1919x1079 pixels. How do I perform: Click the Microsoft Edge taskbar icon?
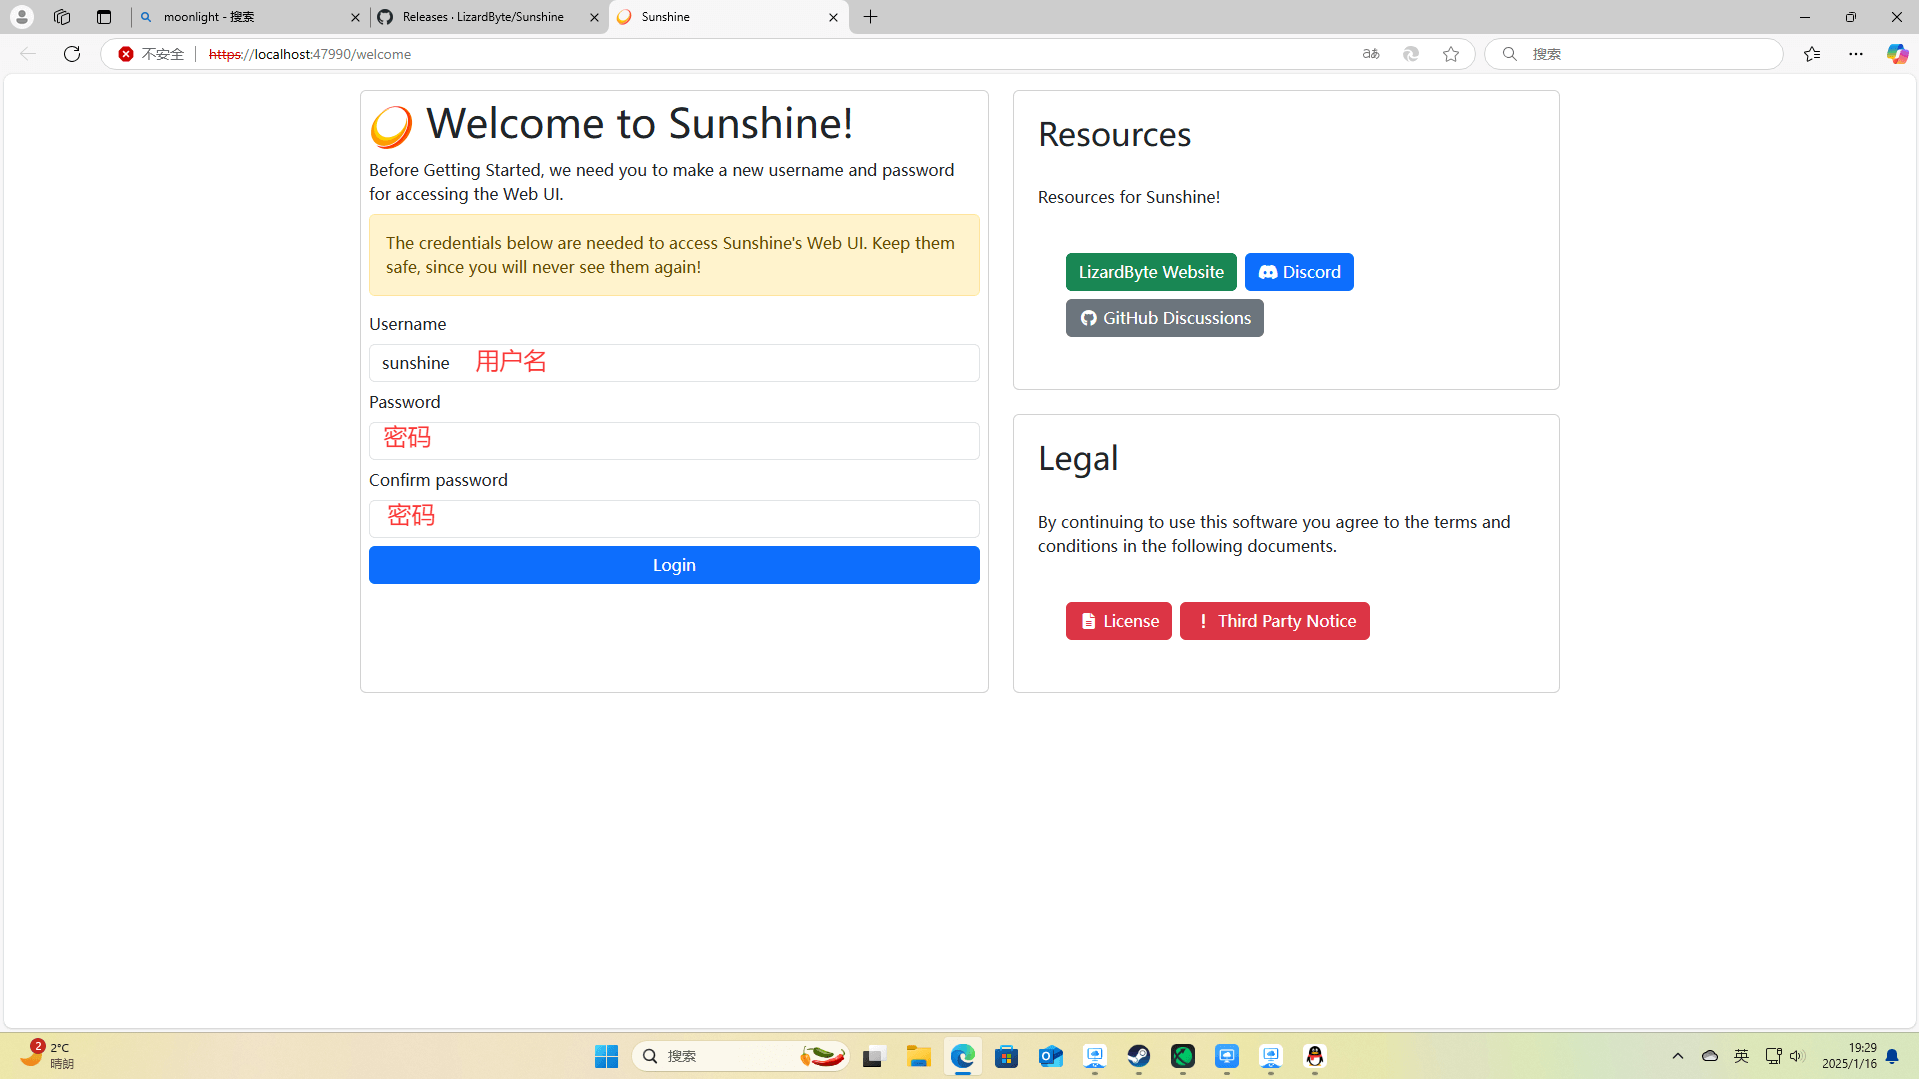click(963, 1056)
